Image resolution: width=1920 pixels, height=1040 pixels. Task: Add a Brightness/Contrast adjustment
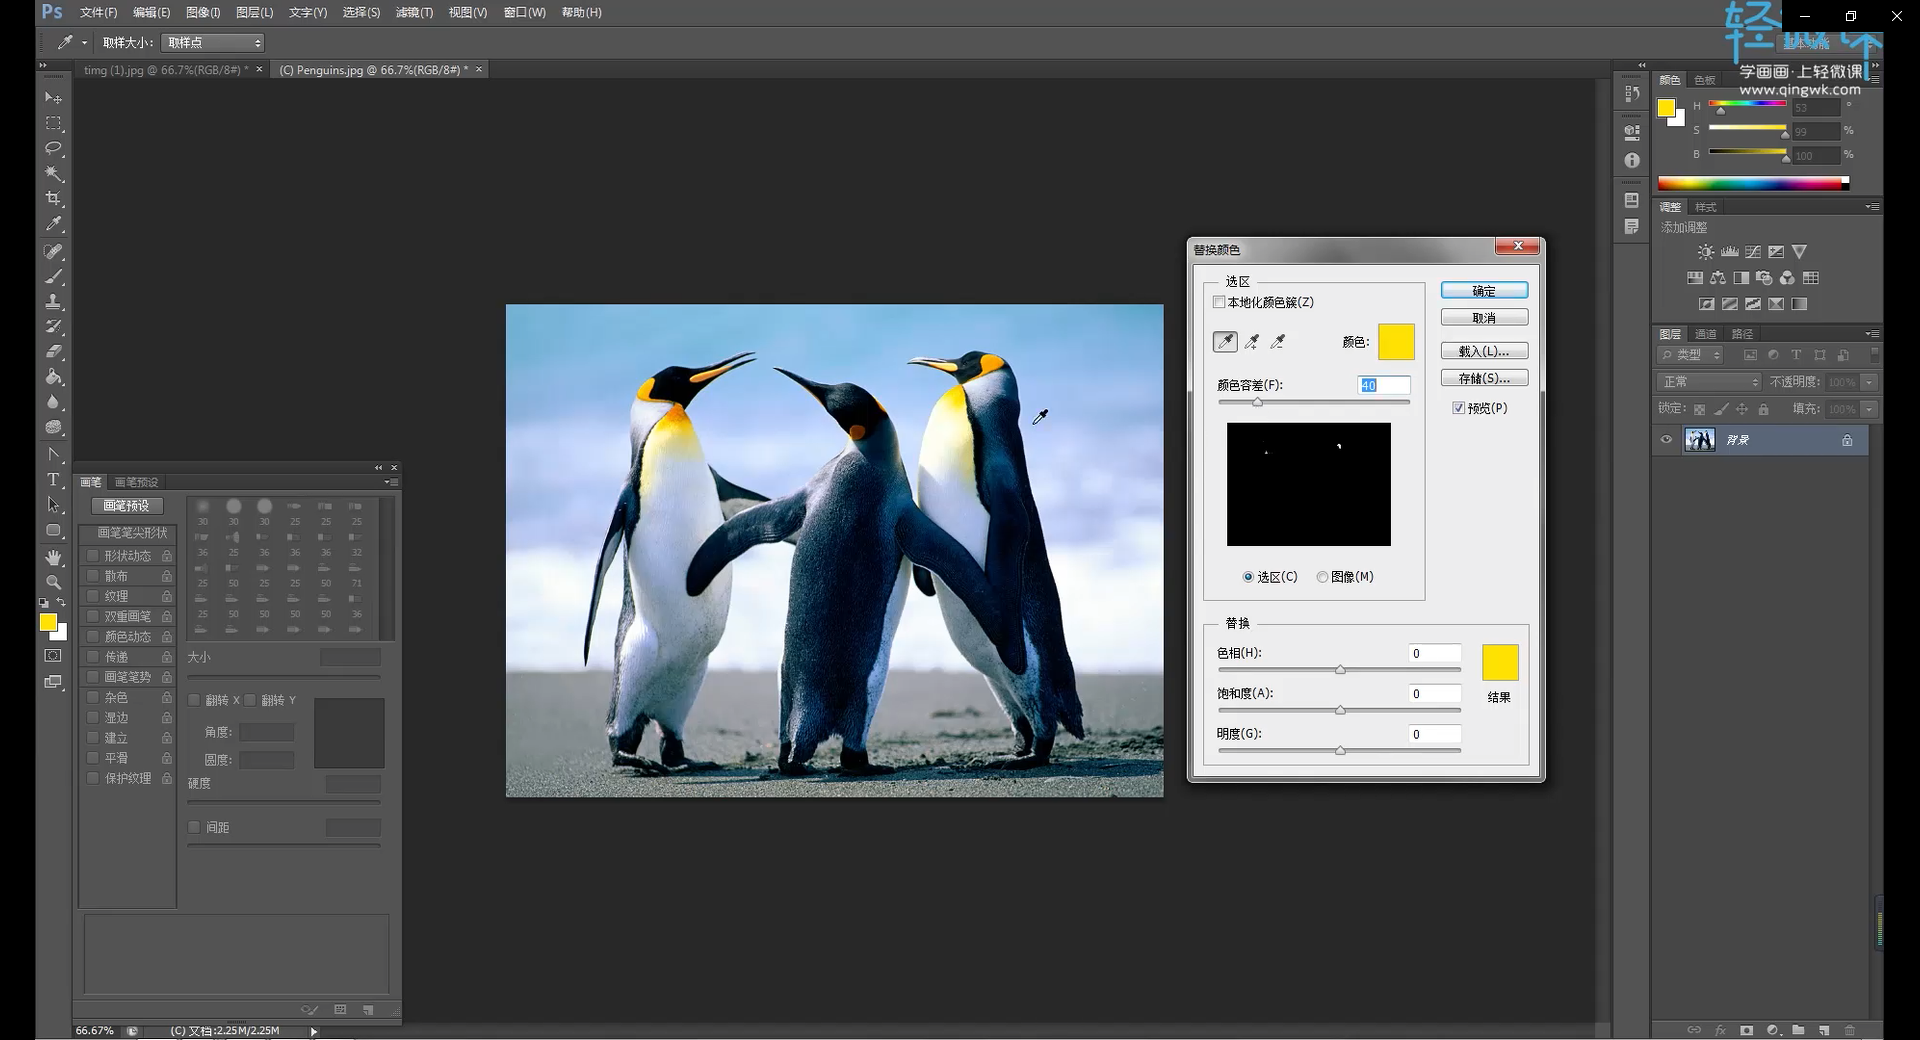[x=1706, y=252]
